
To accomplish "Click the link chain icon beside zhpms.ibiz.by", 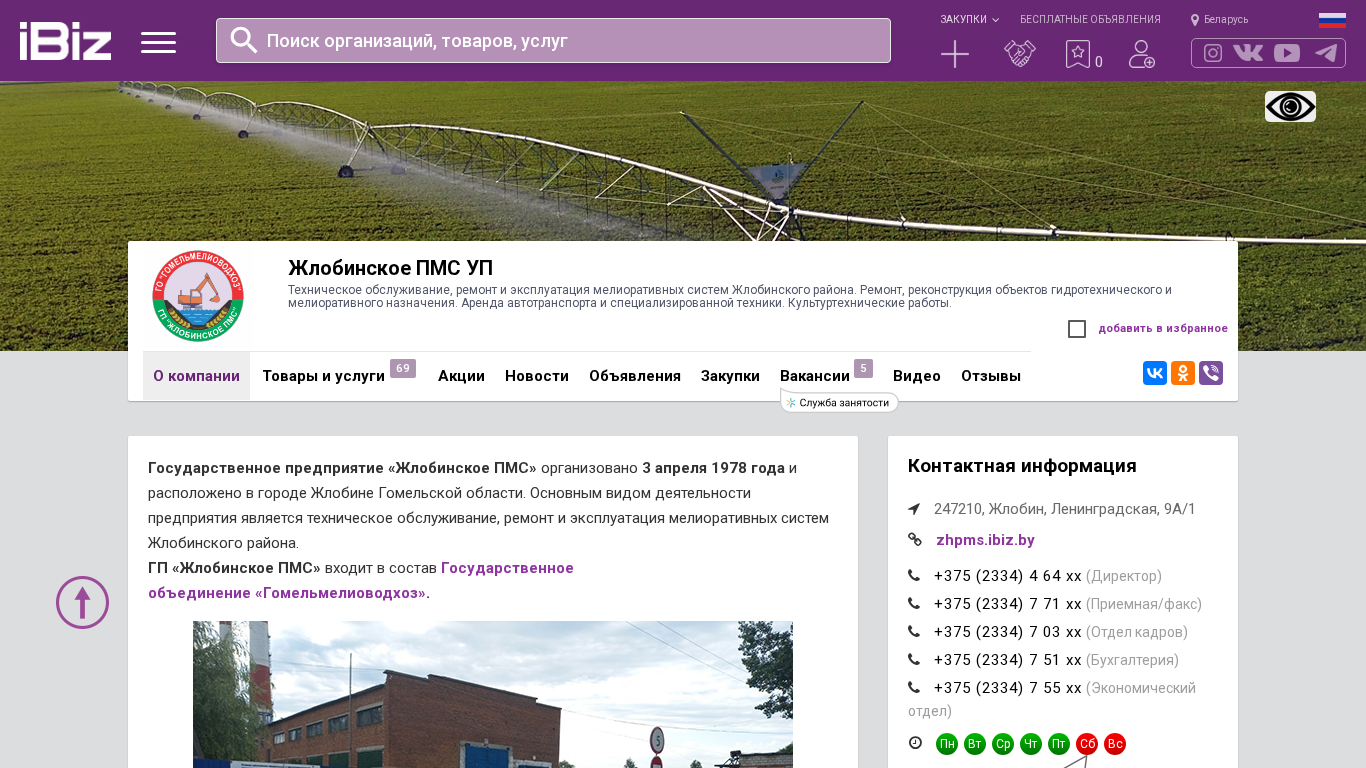I will (915, 539).
